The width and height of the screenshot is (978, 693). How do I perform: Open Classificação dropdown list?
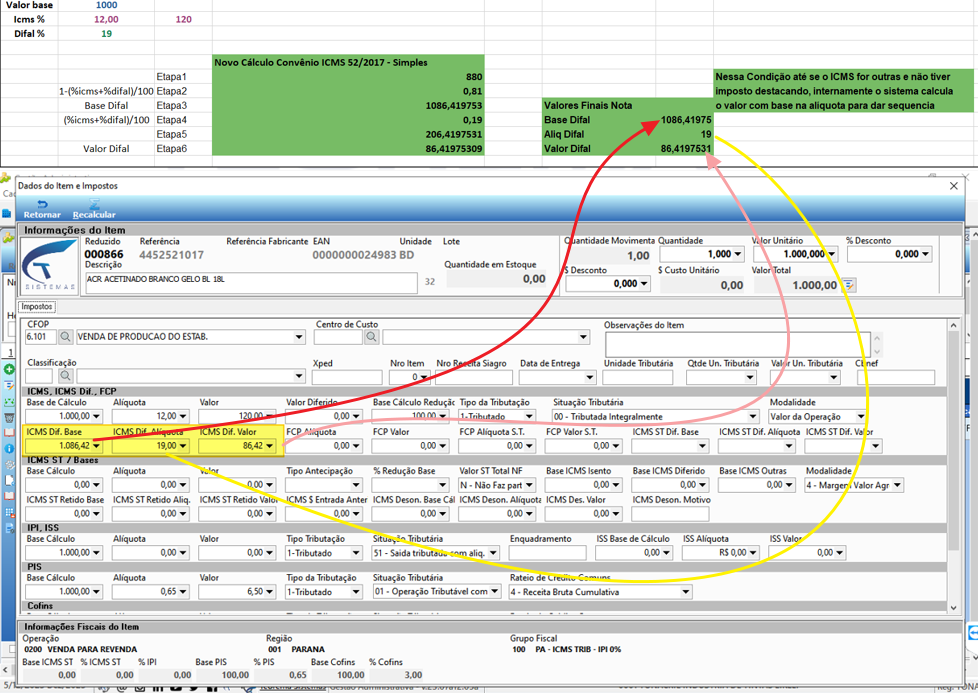(299, 376)
